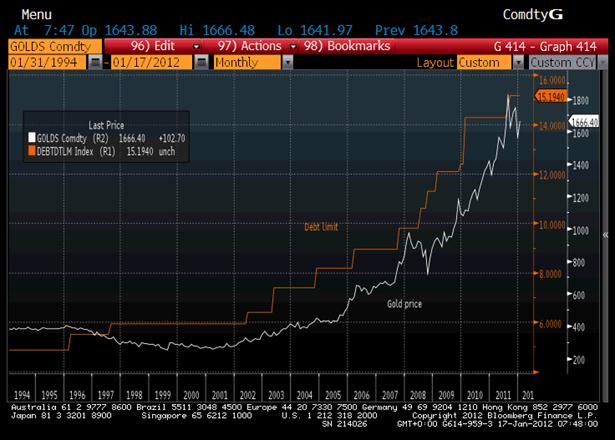Expand the side panel double-chevron arrow
The width and height of the screenshot is (615, 440).
pos(606,235)
